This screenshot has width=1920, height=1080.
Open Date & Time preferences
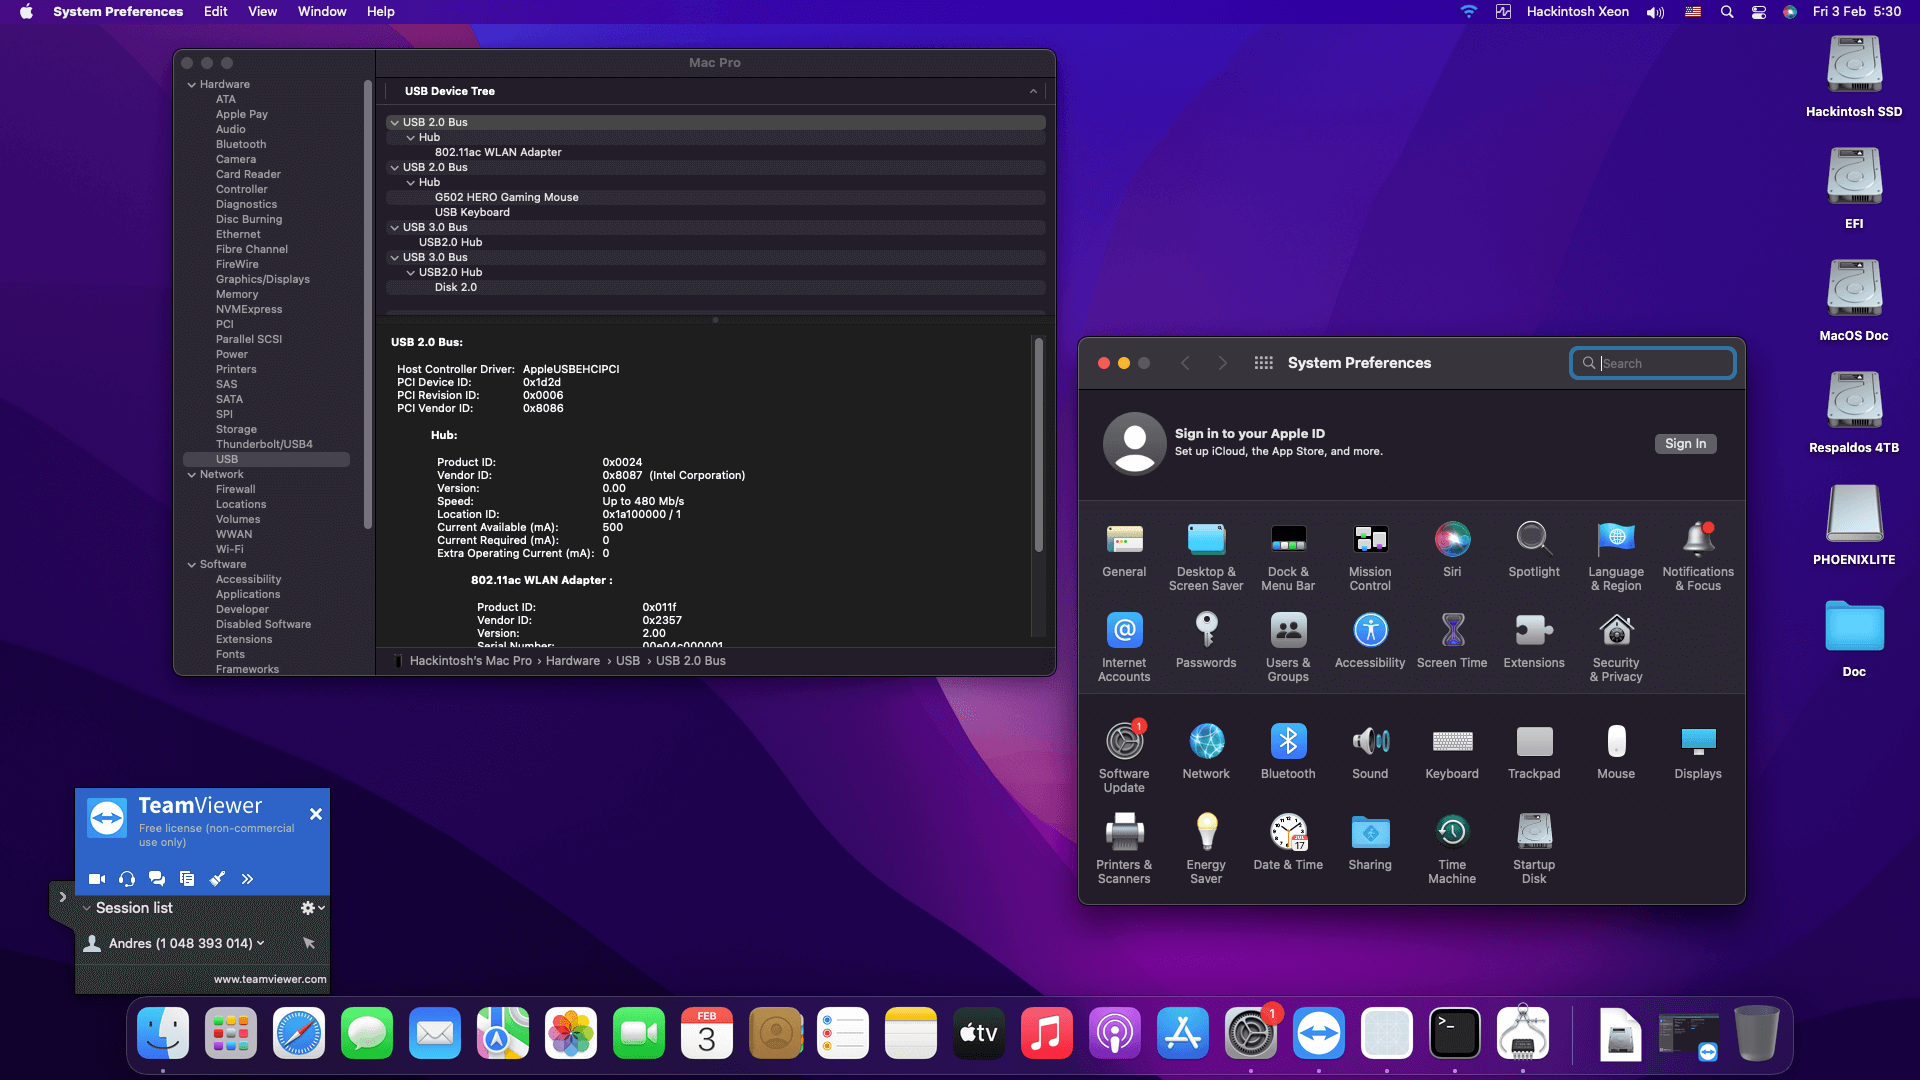coord(1288,843)
